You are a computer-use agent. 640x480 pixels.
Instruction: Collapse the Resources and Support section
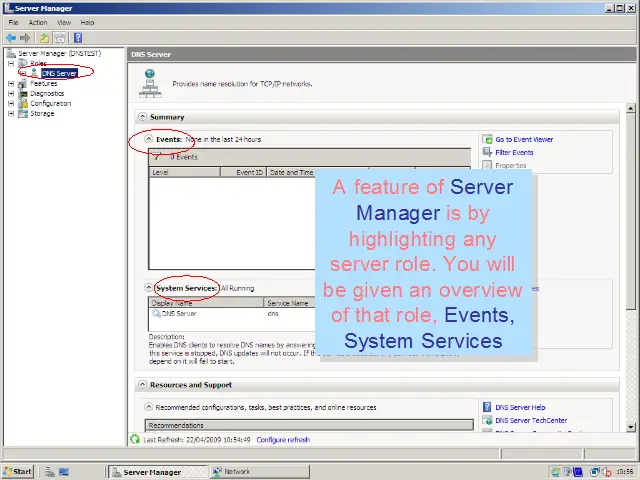point(142,384)
